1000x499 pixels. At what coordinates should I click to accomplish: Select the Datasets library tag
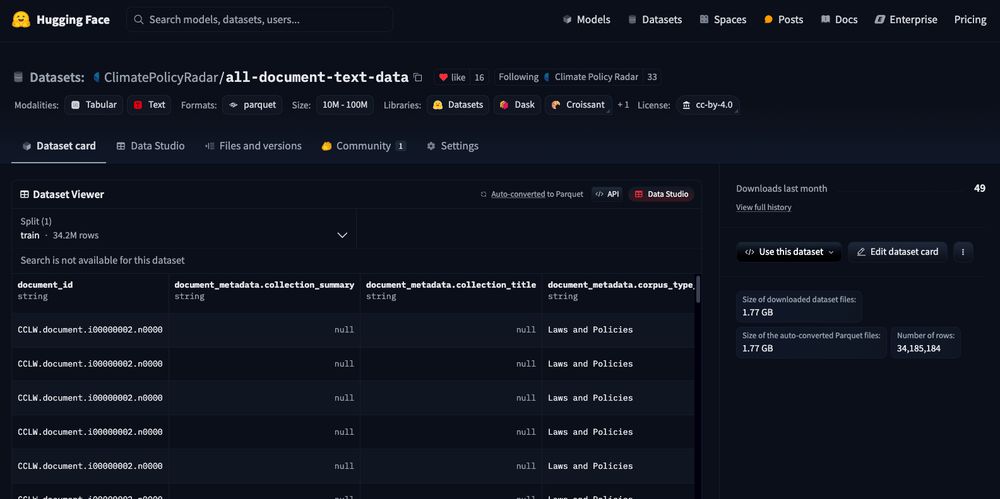458,105
